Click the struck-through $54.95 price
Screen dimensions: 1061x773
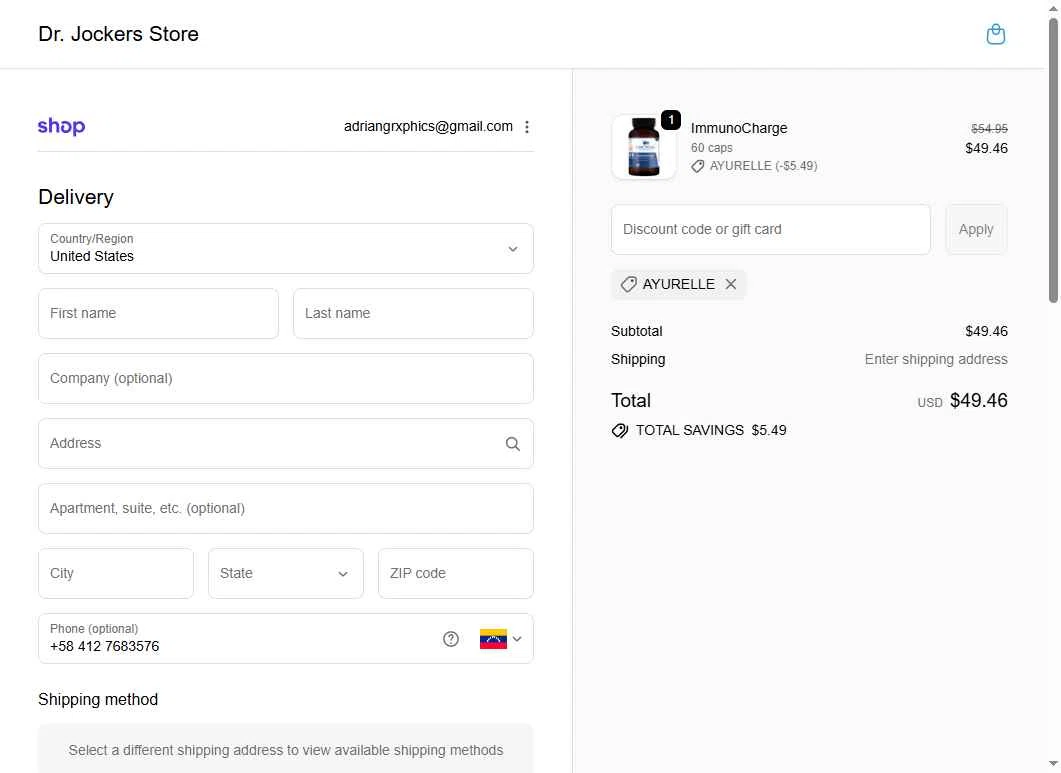click(989, 128)
